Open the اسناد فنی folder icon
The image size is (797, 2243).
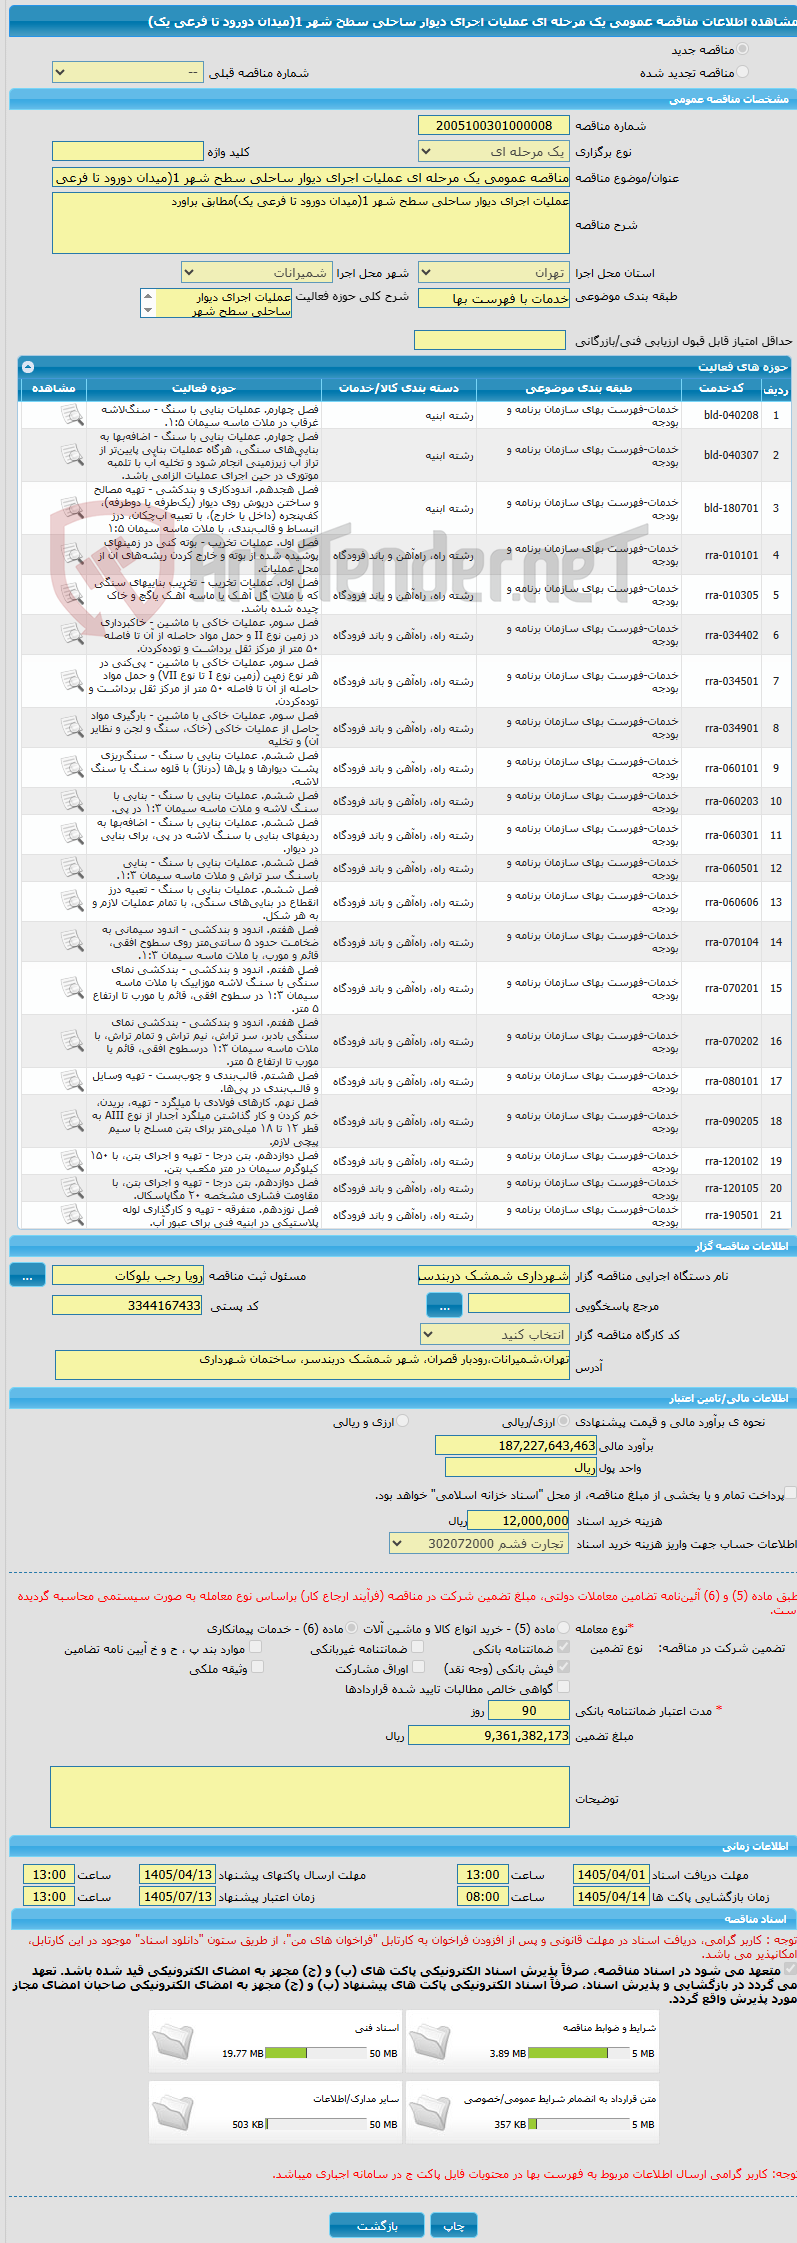pyautogui.click(x=173, y=2042)
